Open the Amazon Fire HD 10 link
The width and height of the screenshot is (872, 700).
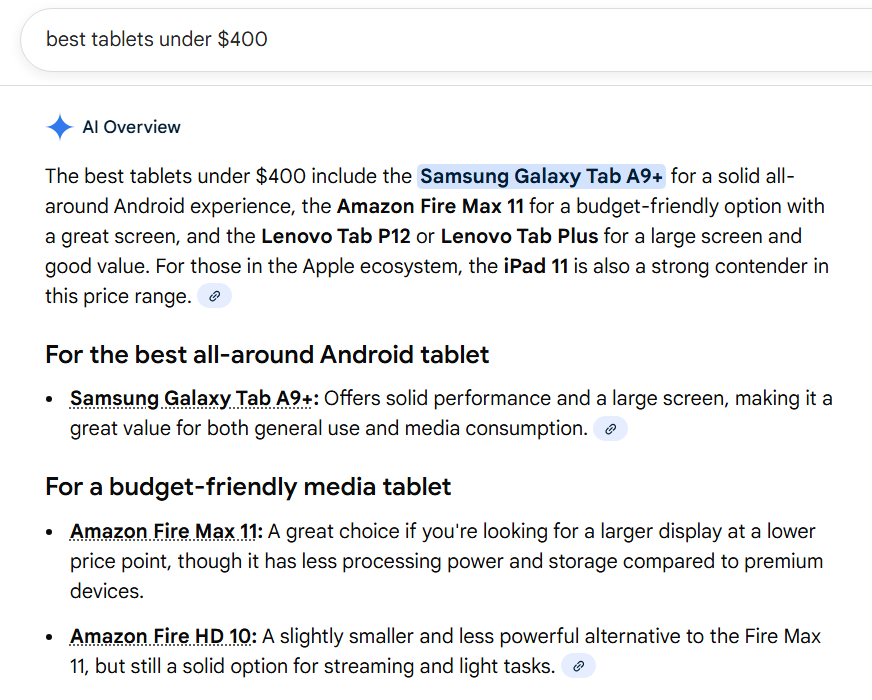tap(162, 636)
